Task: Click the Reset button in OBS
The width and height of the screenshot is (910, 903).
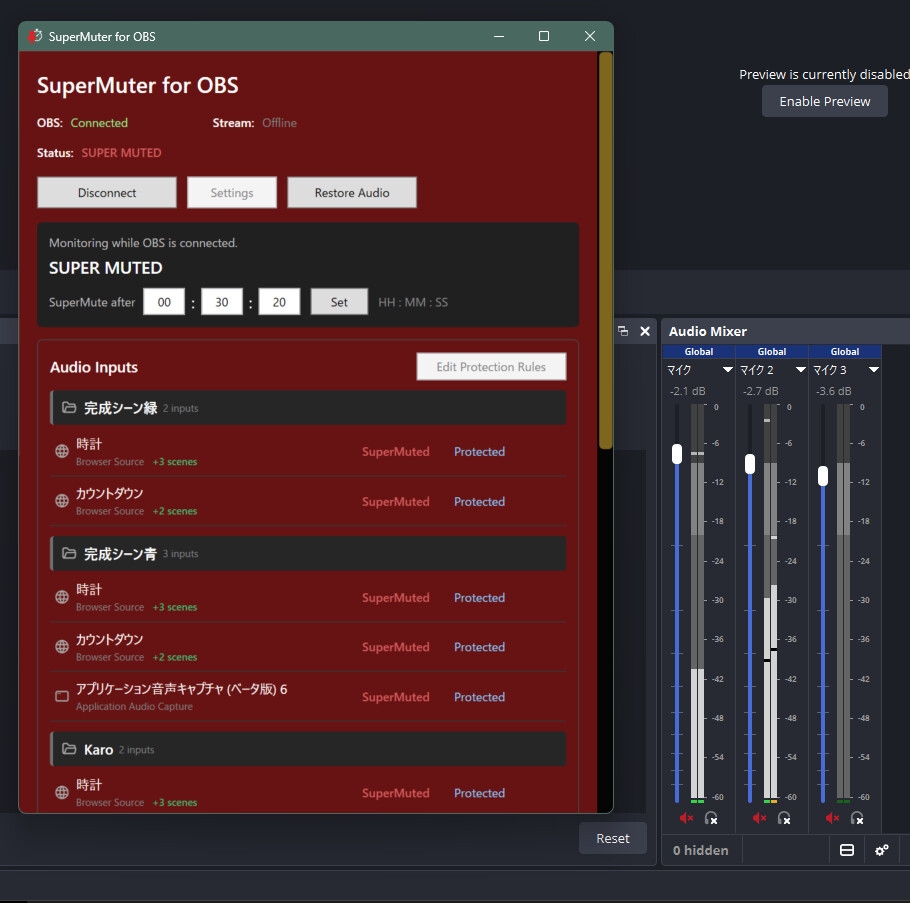Action: coord(613,839)
